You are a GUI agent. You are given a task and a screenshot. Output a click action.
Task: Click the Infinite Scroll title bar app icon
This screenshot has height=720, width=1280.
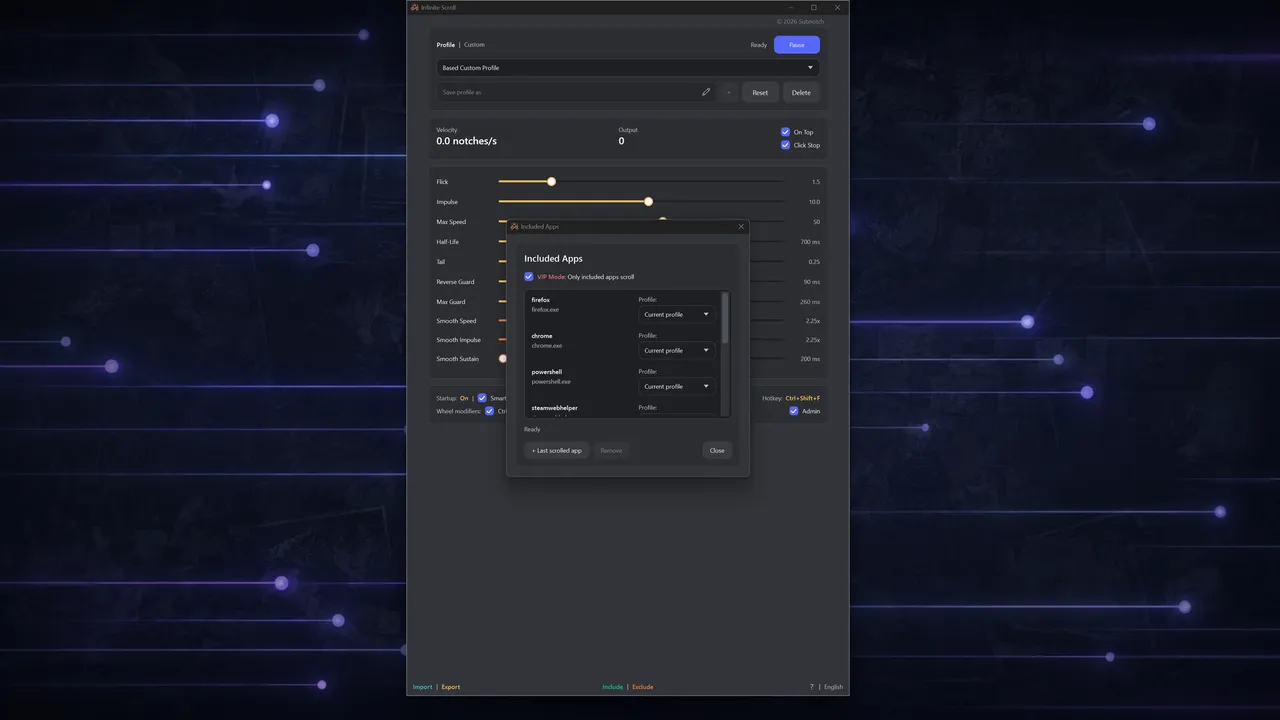(x=415, y=7)
